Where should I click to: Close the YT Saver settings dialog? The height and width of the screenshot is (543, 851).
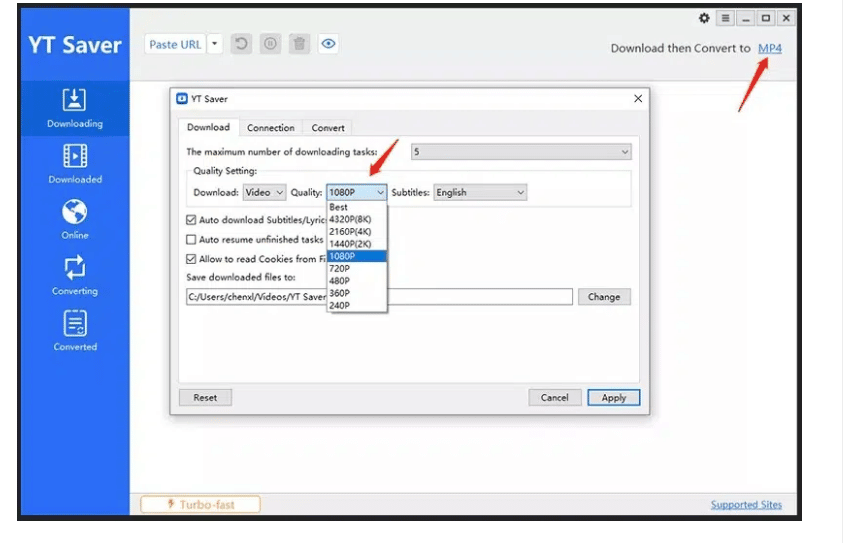[x=638, y=99]
